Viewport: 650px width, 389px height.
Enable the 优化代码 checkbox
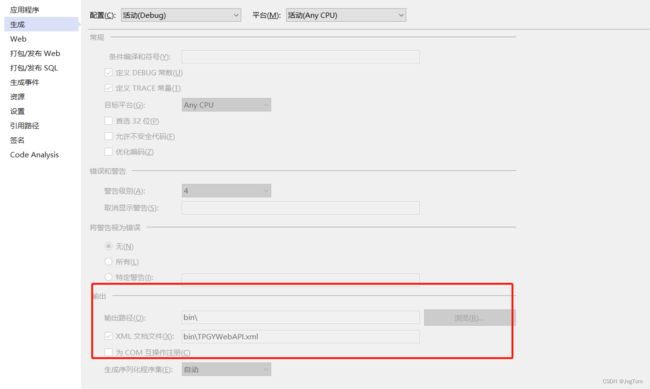click(x=109, y=152)
